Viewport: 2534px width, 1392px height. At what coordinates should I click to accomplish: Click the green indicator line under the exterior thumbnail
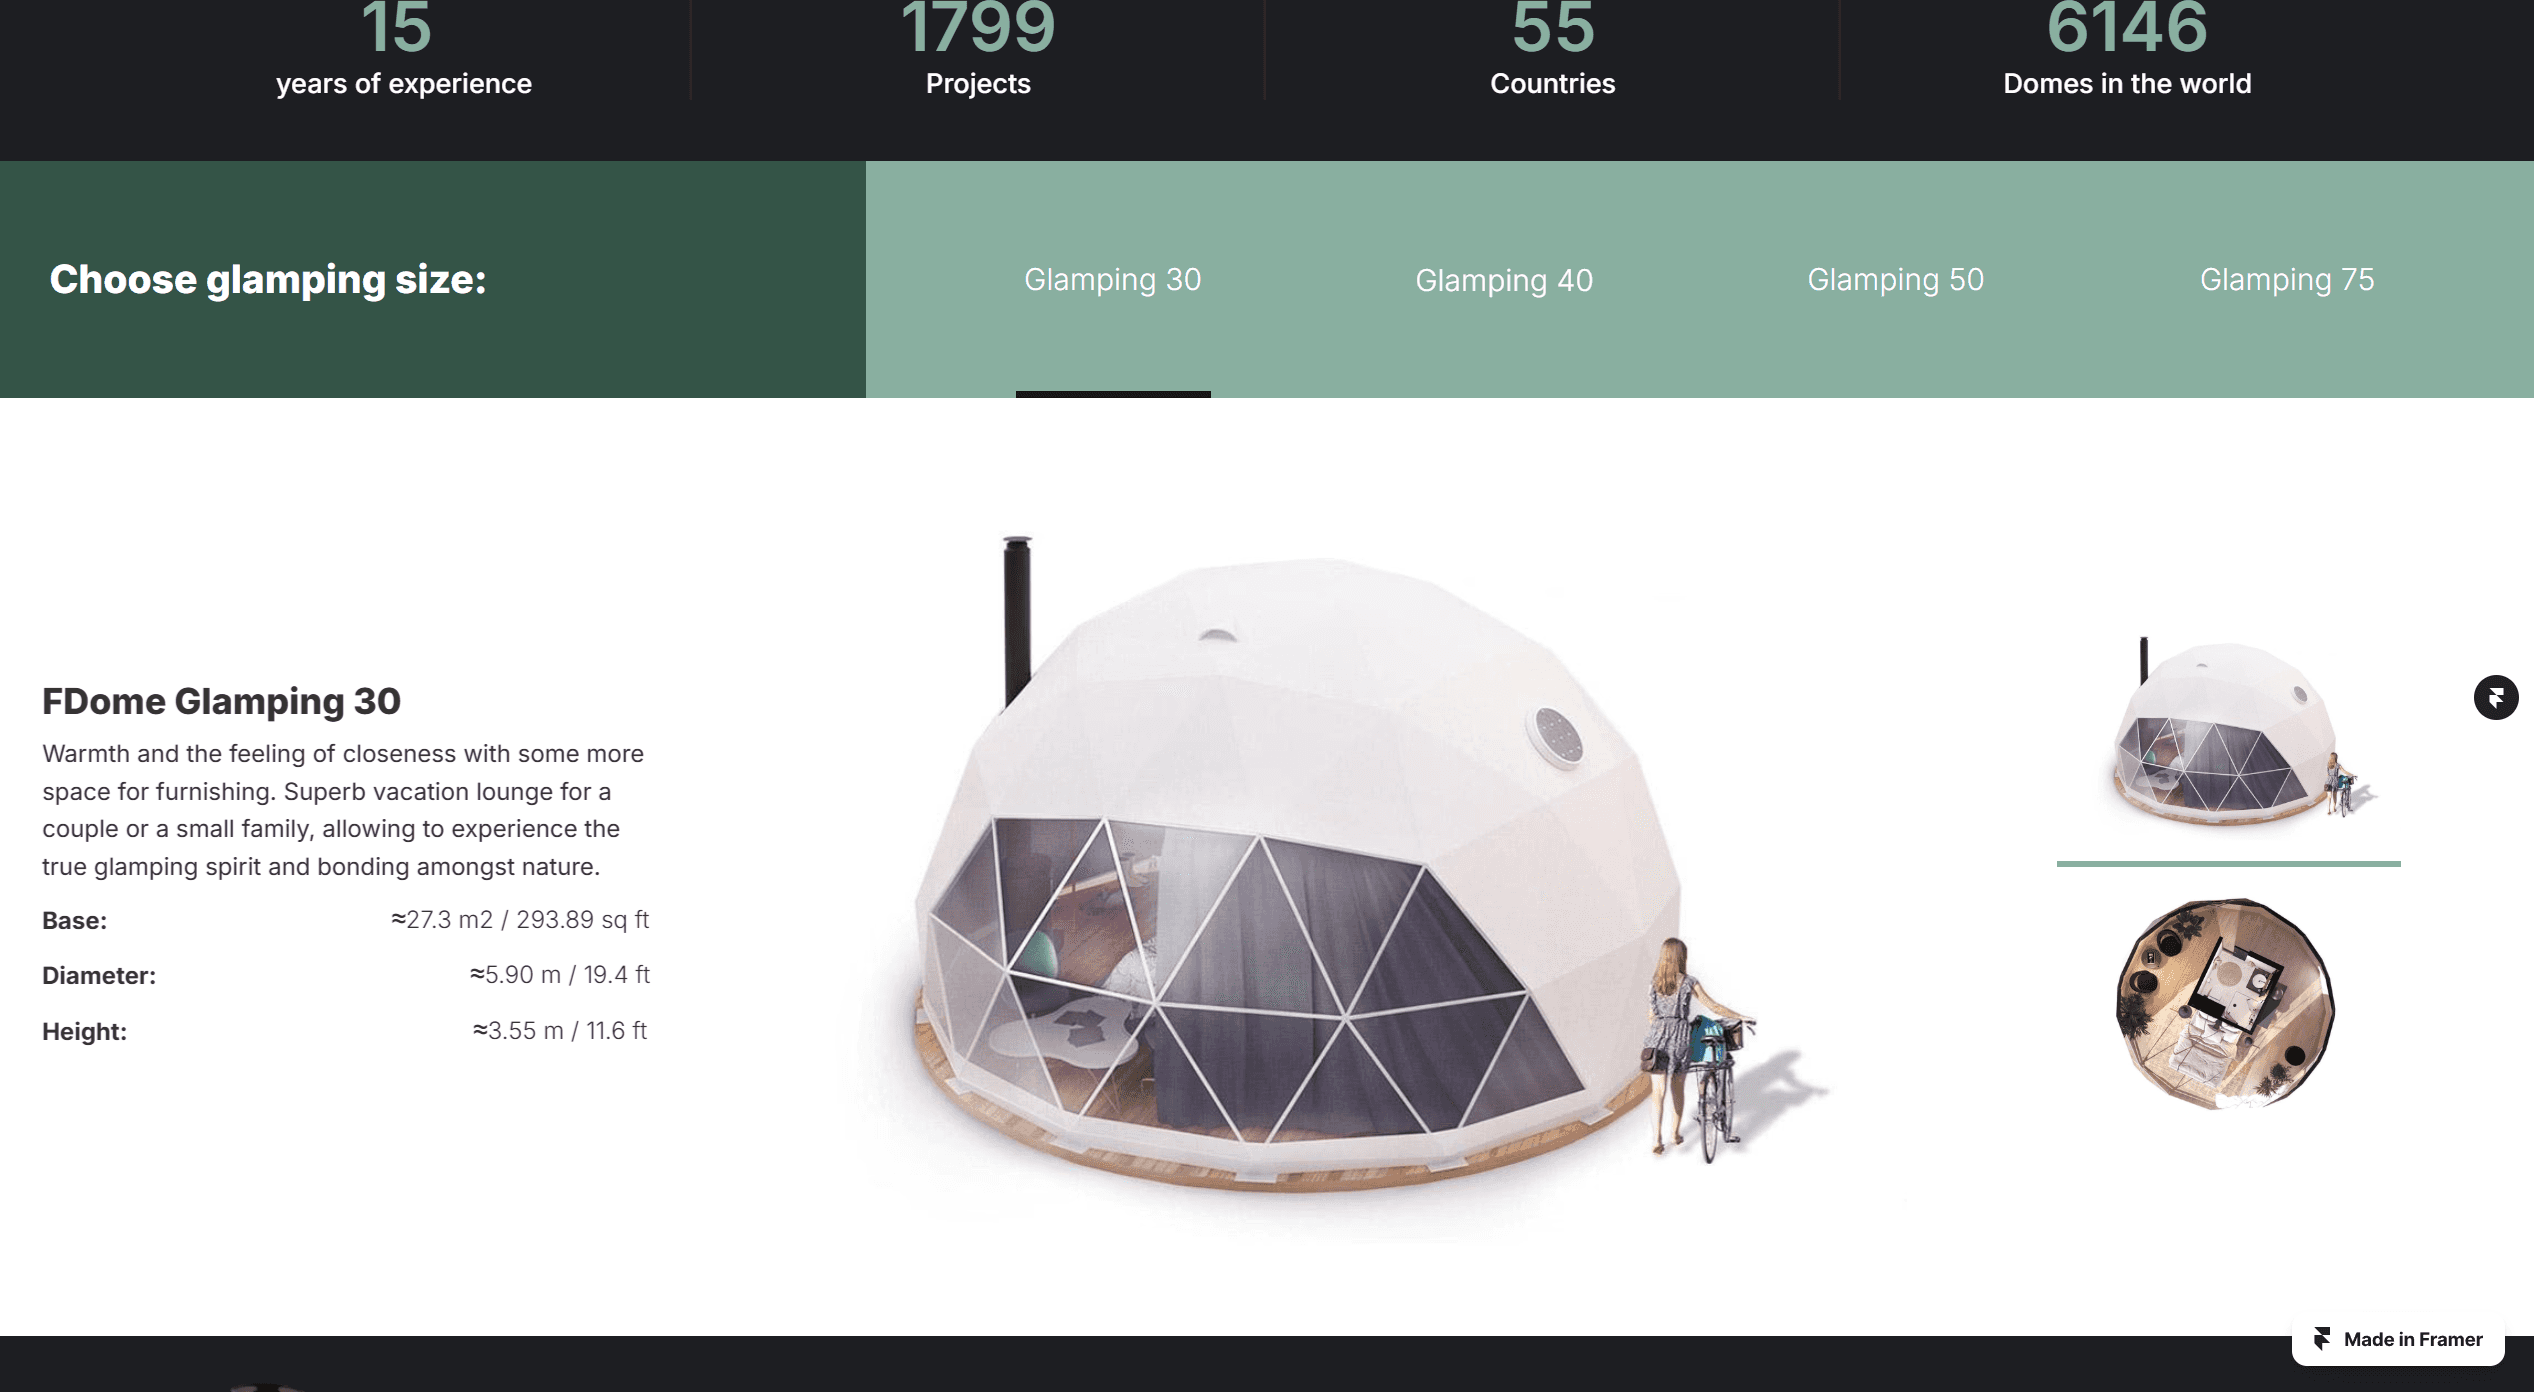point(2229,863)
